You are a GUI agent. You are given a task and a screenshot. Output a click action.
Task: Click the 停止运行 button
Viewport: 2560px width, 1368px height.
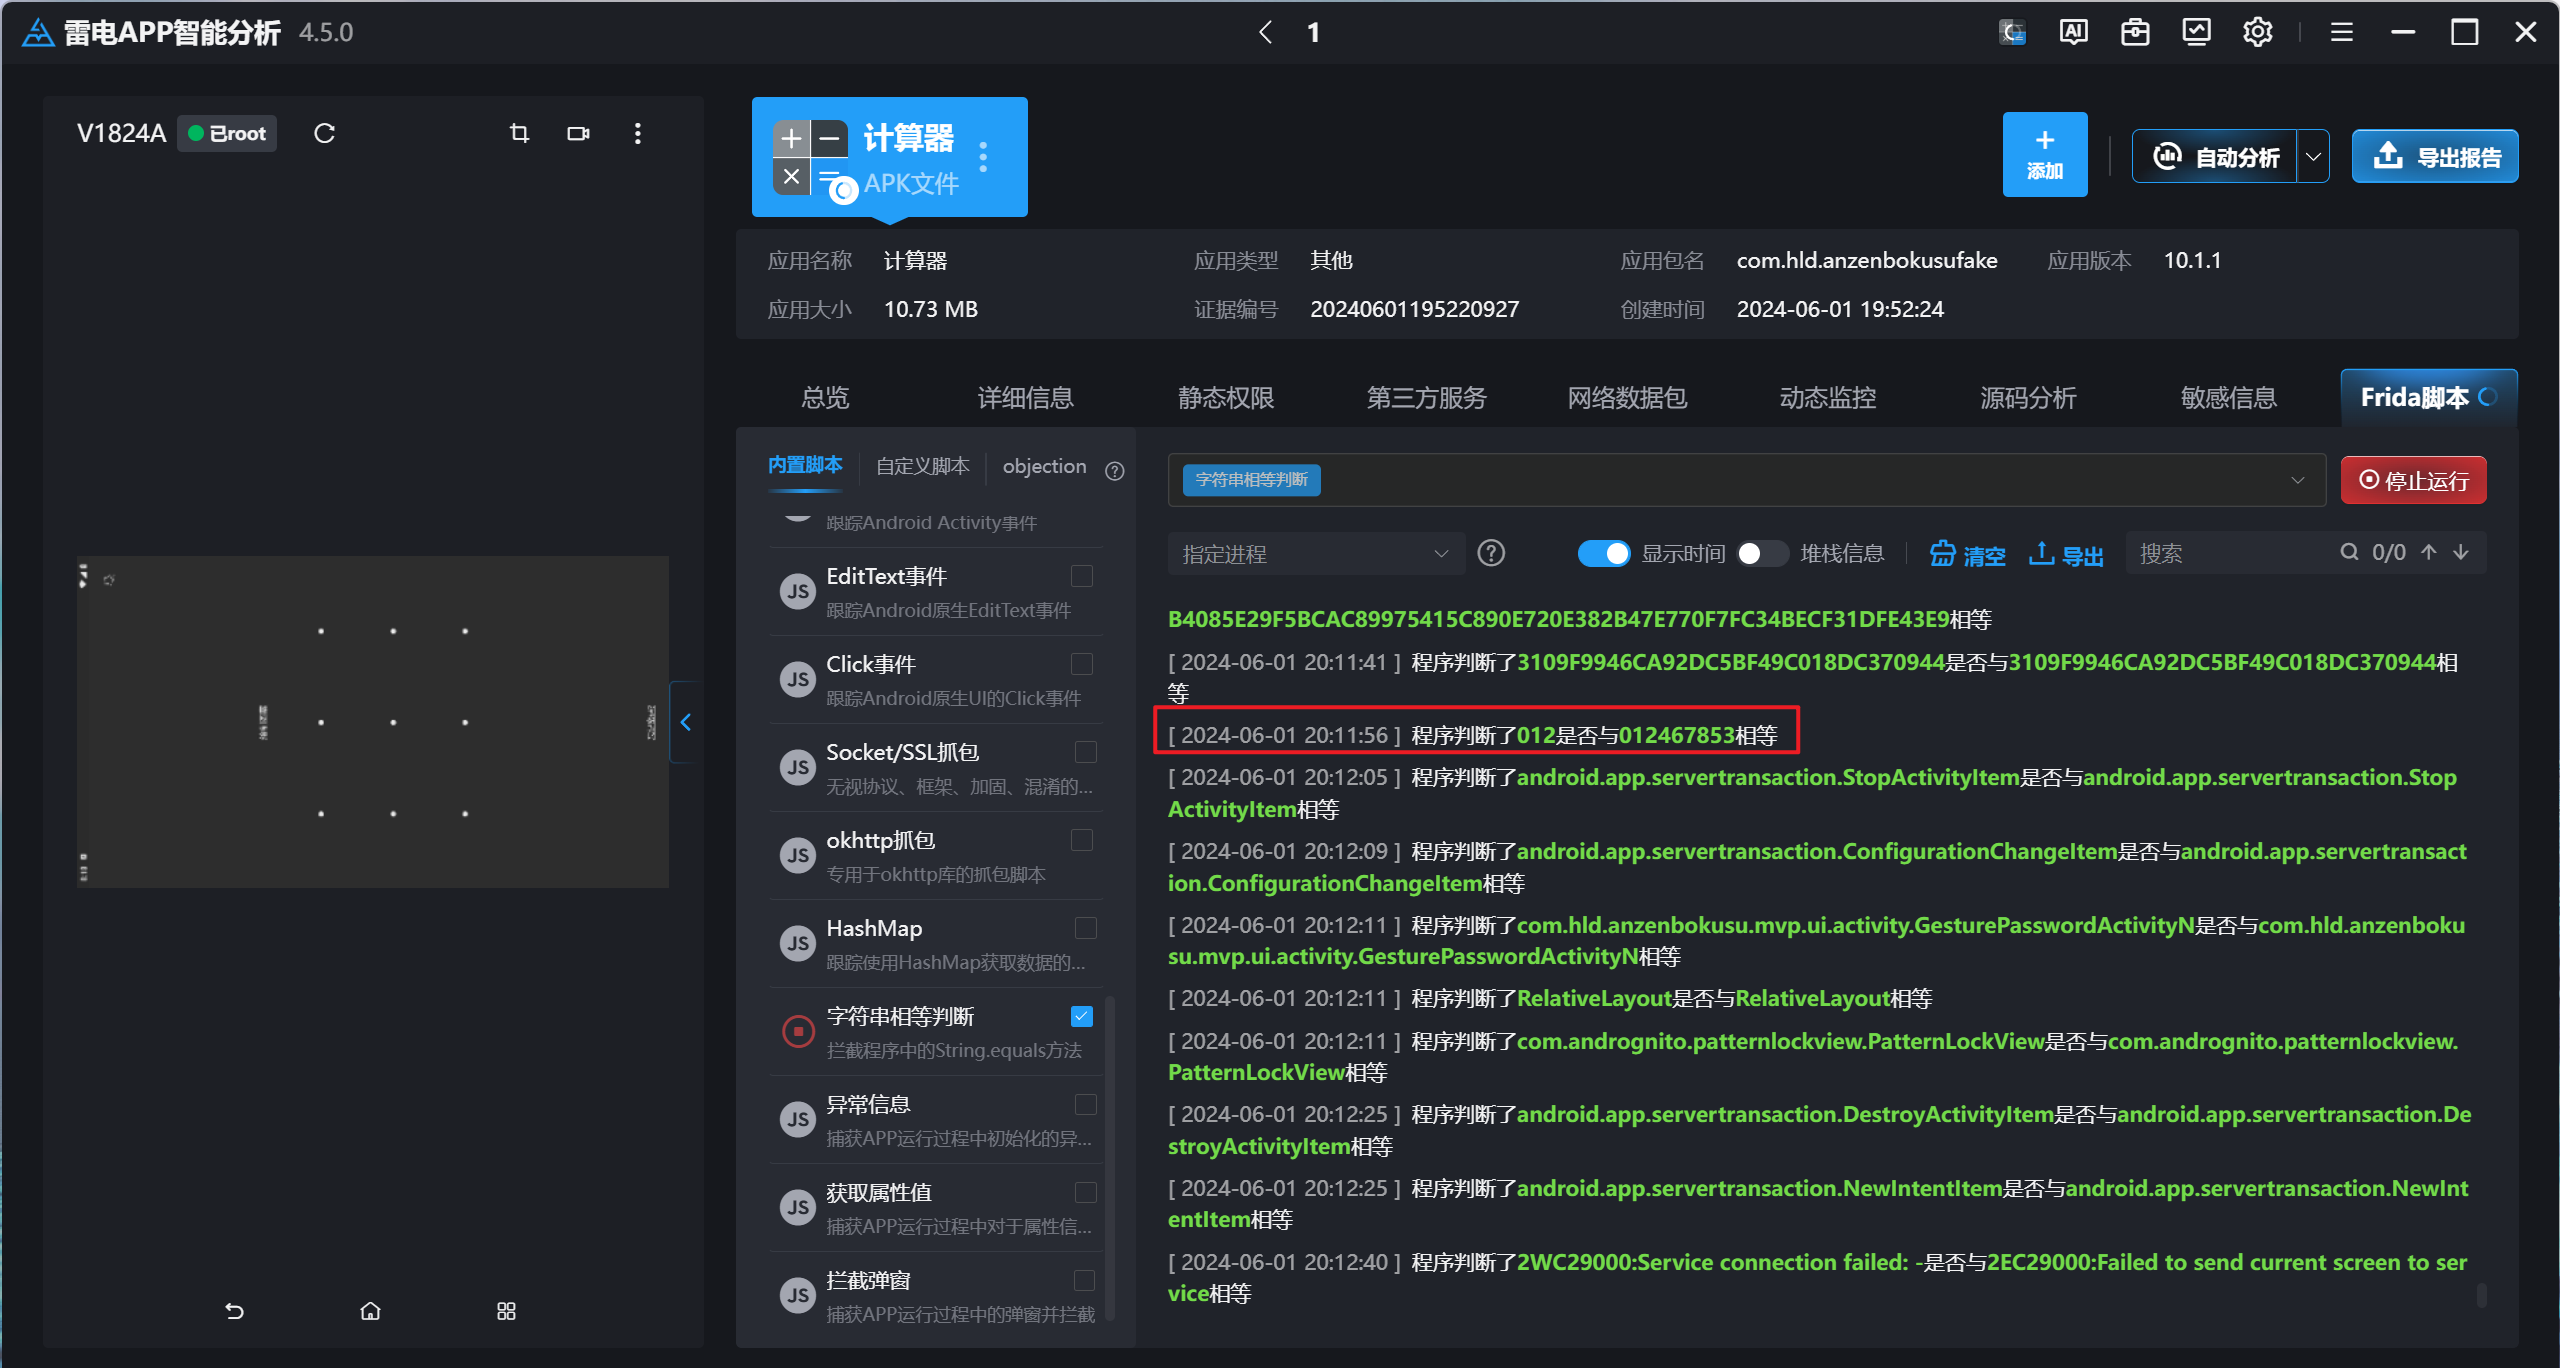(x=2414, y=480)
